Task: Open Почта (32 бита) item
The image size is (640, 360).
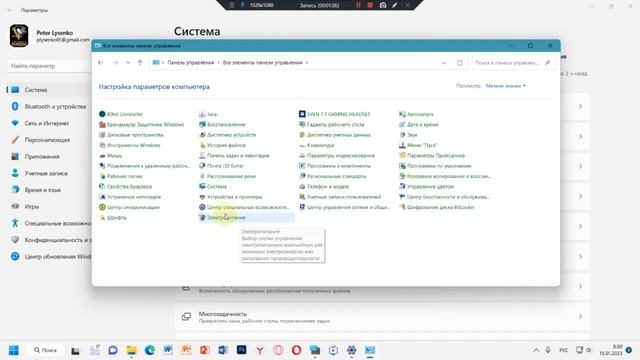Action: 221,166
